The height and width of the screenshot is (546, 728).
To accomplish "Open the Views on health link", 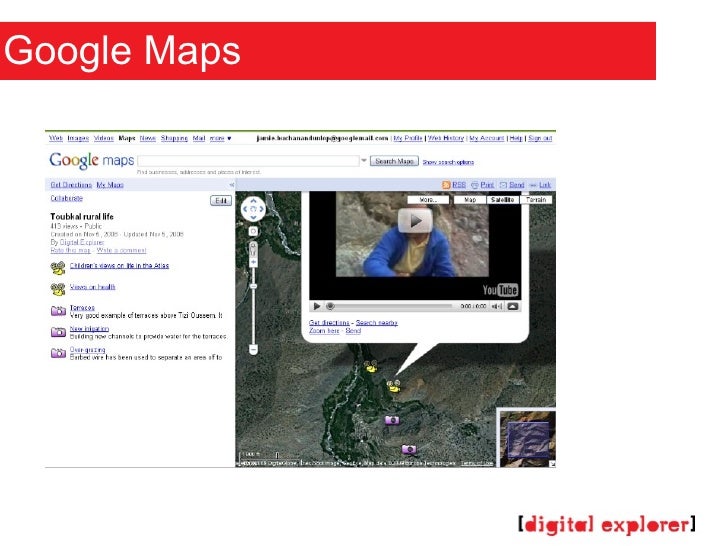I will (92, 287).
